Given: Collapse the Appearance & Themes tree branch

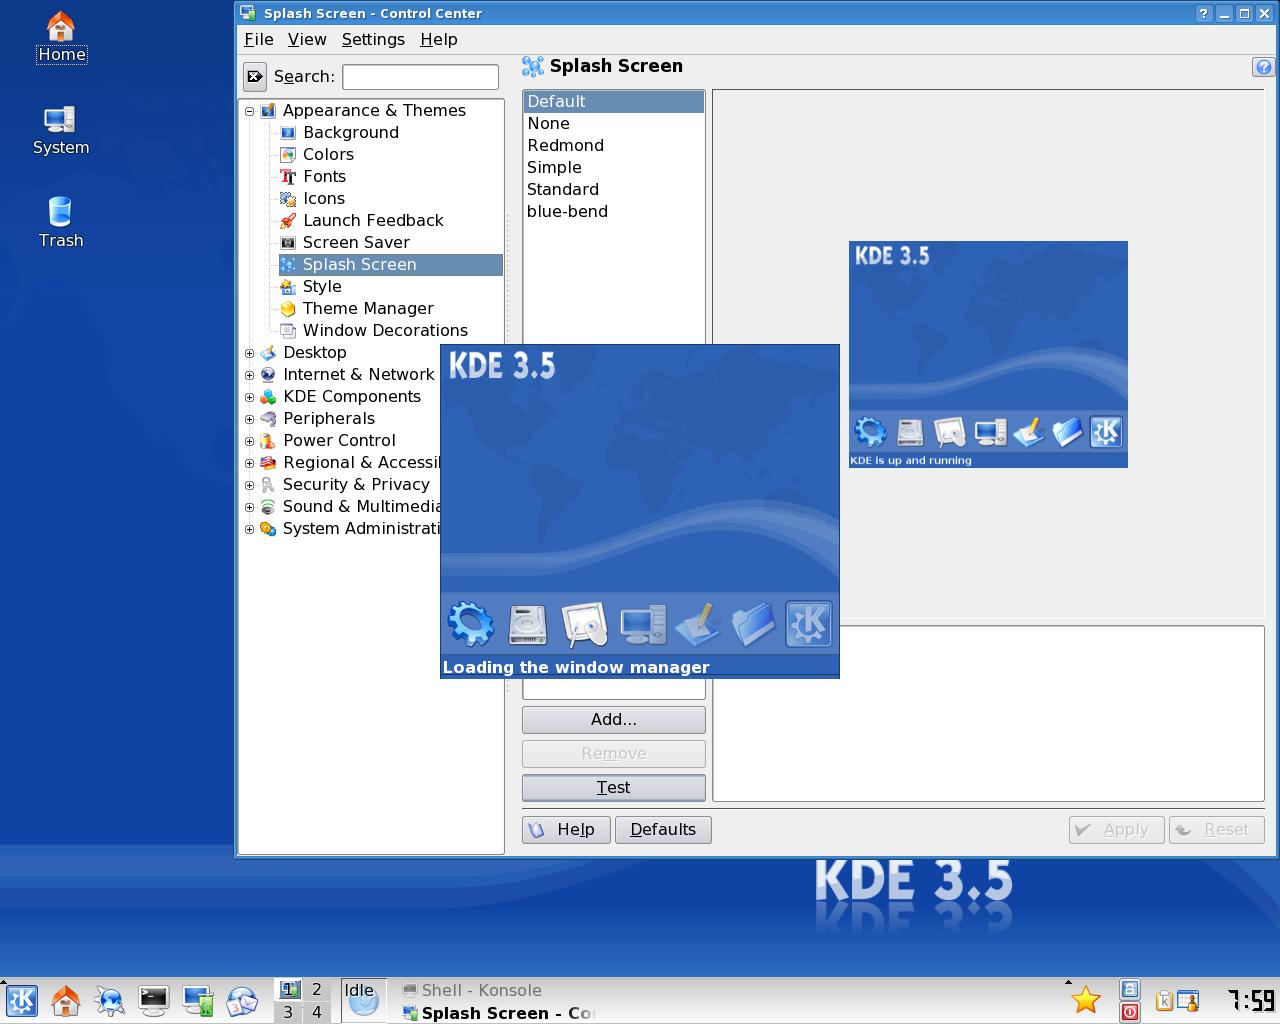Looking at the screenshot, I should pyautogui.click(x=250, y=111).
